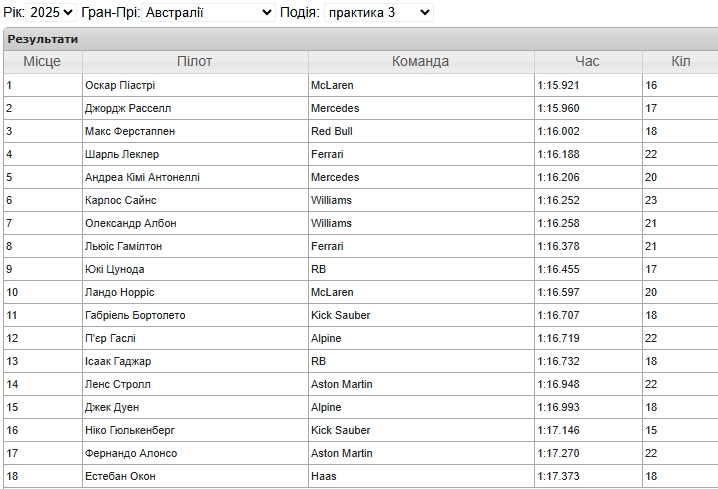Click the Пілот column header
Image resolution: width=718 pixels, height=489 pixels.
[x=195, y=61]
